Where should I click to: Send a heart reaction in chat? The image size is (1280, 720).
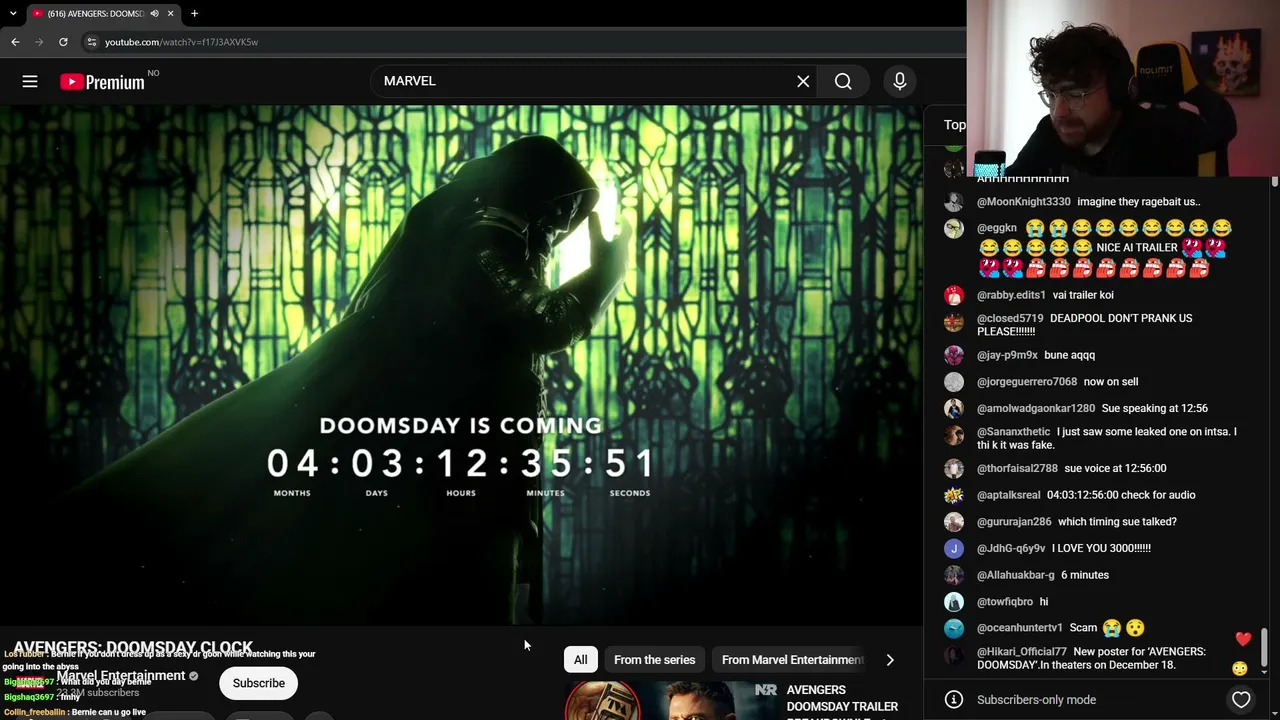click(x=1241, y=700)
